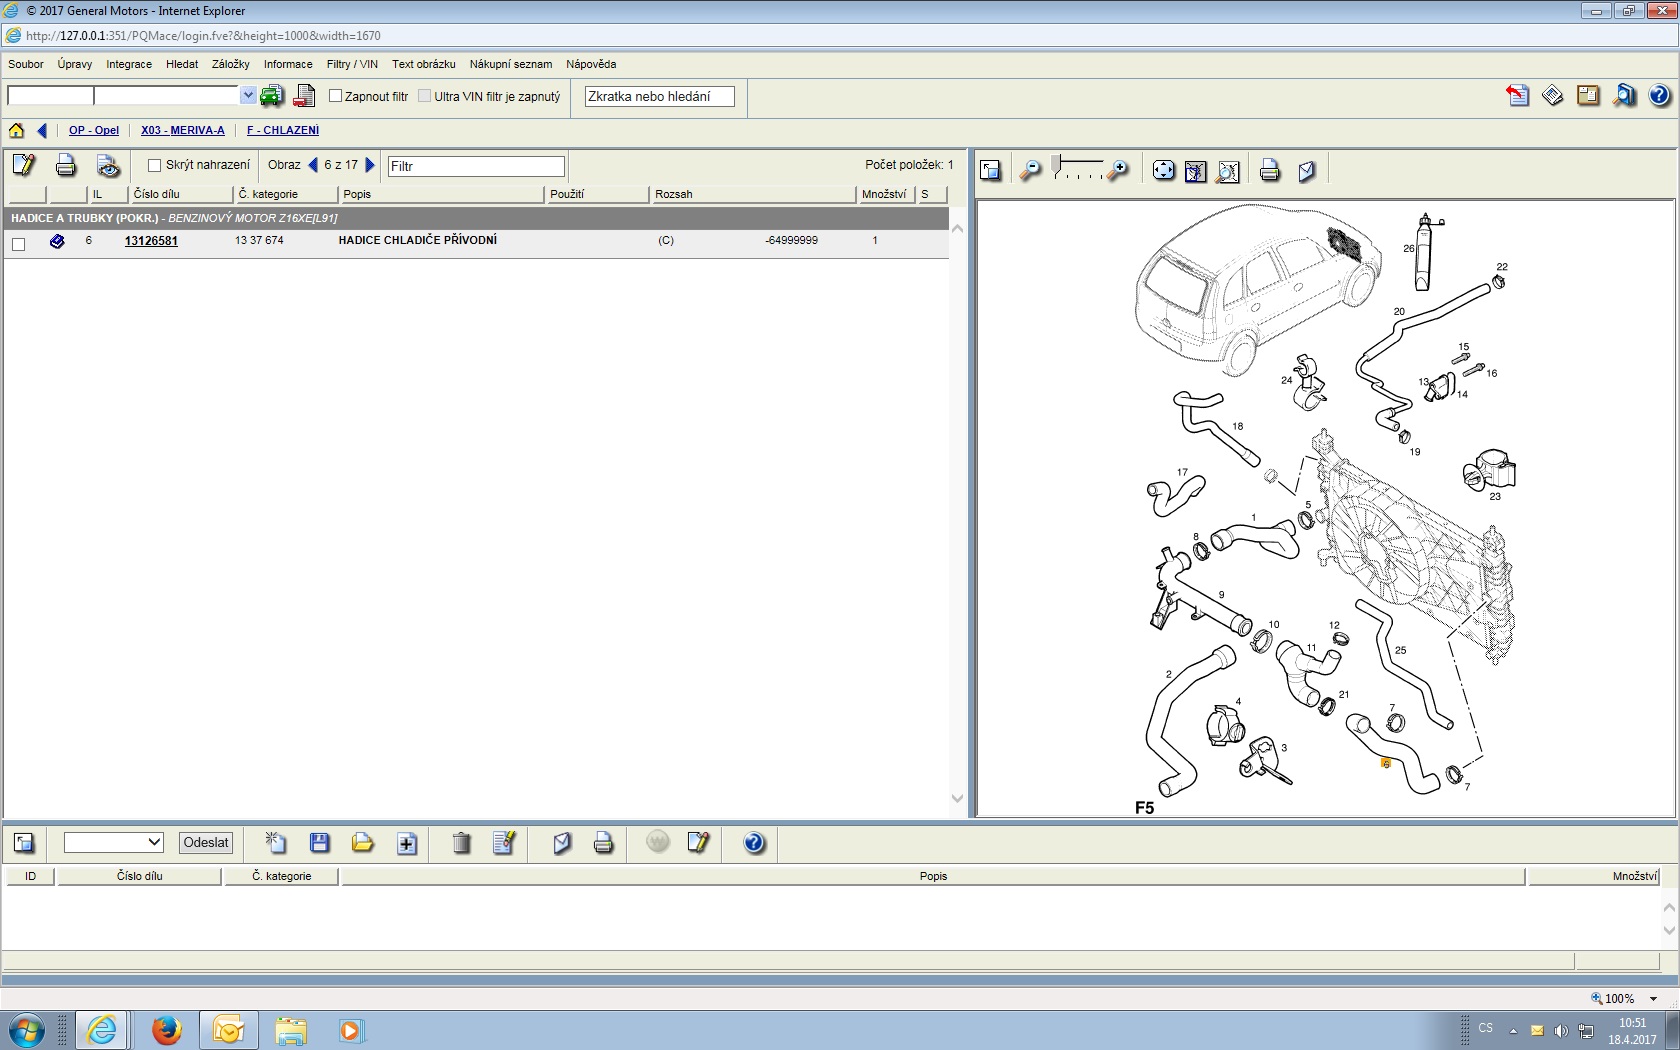Screen dimensions: 1680x1050
Task: Open the brown notice board icon
Action: 1588,96
